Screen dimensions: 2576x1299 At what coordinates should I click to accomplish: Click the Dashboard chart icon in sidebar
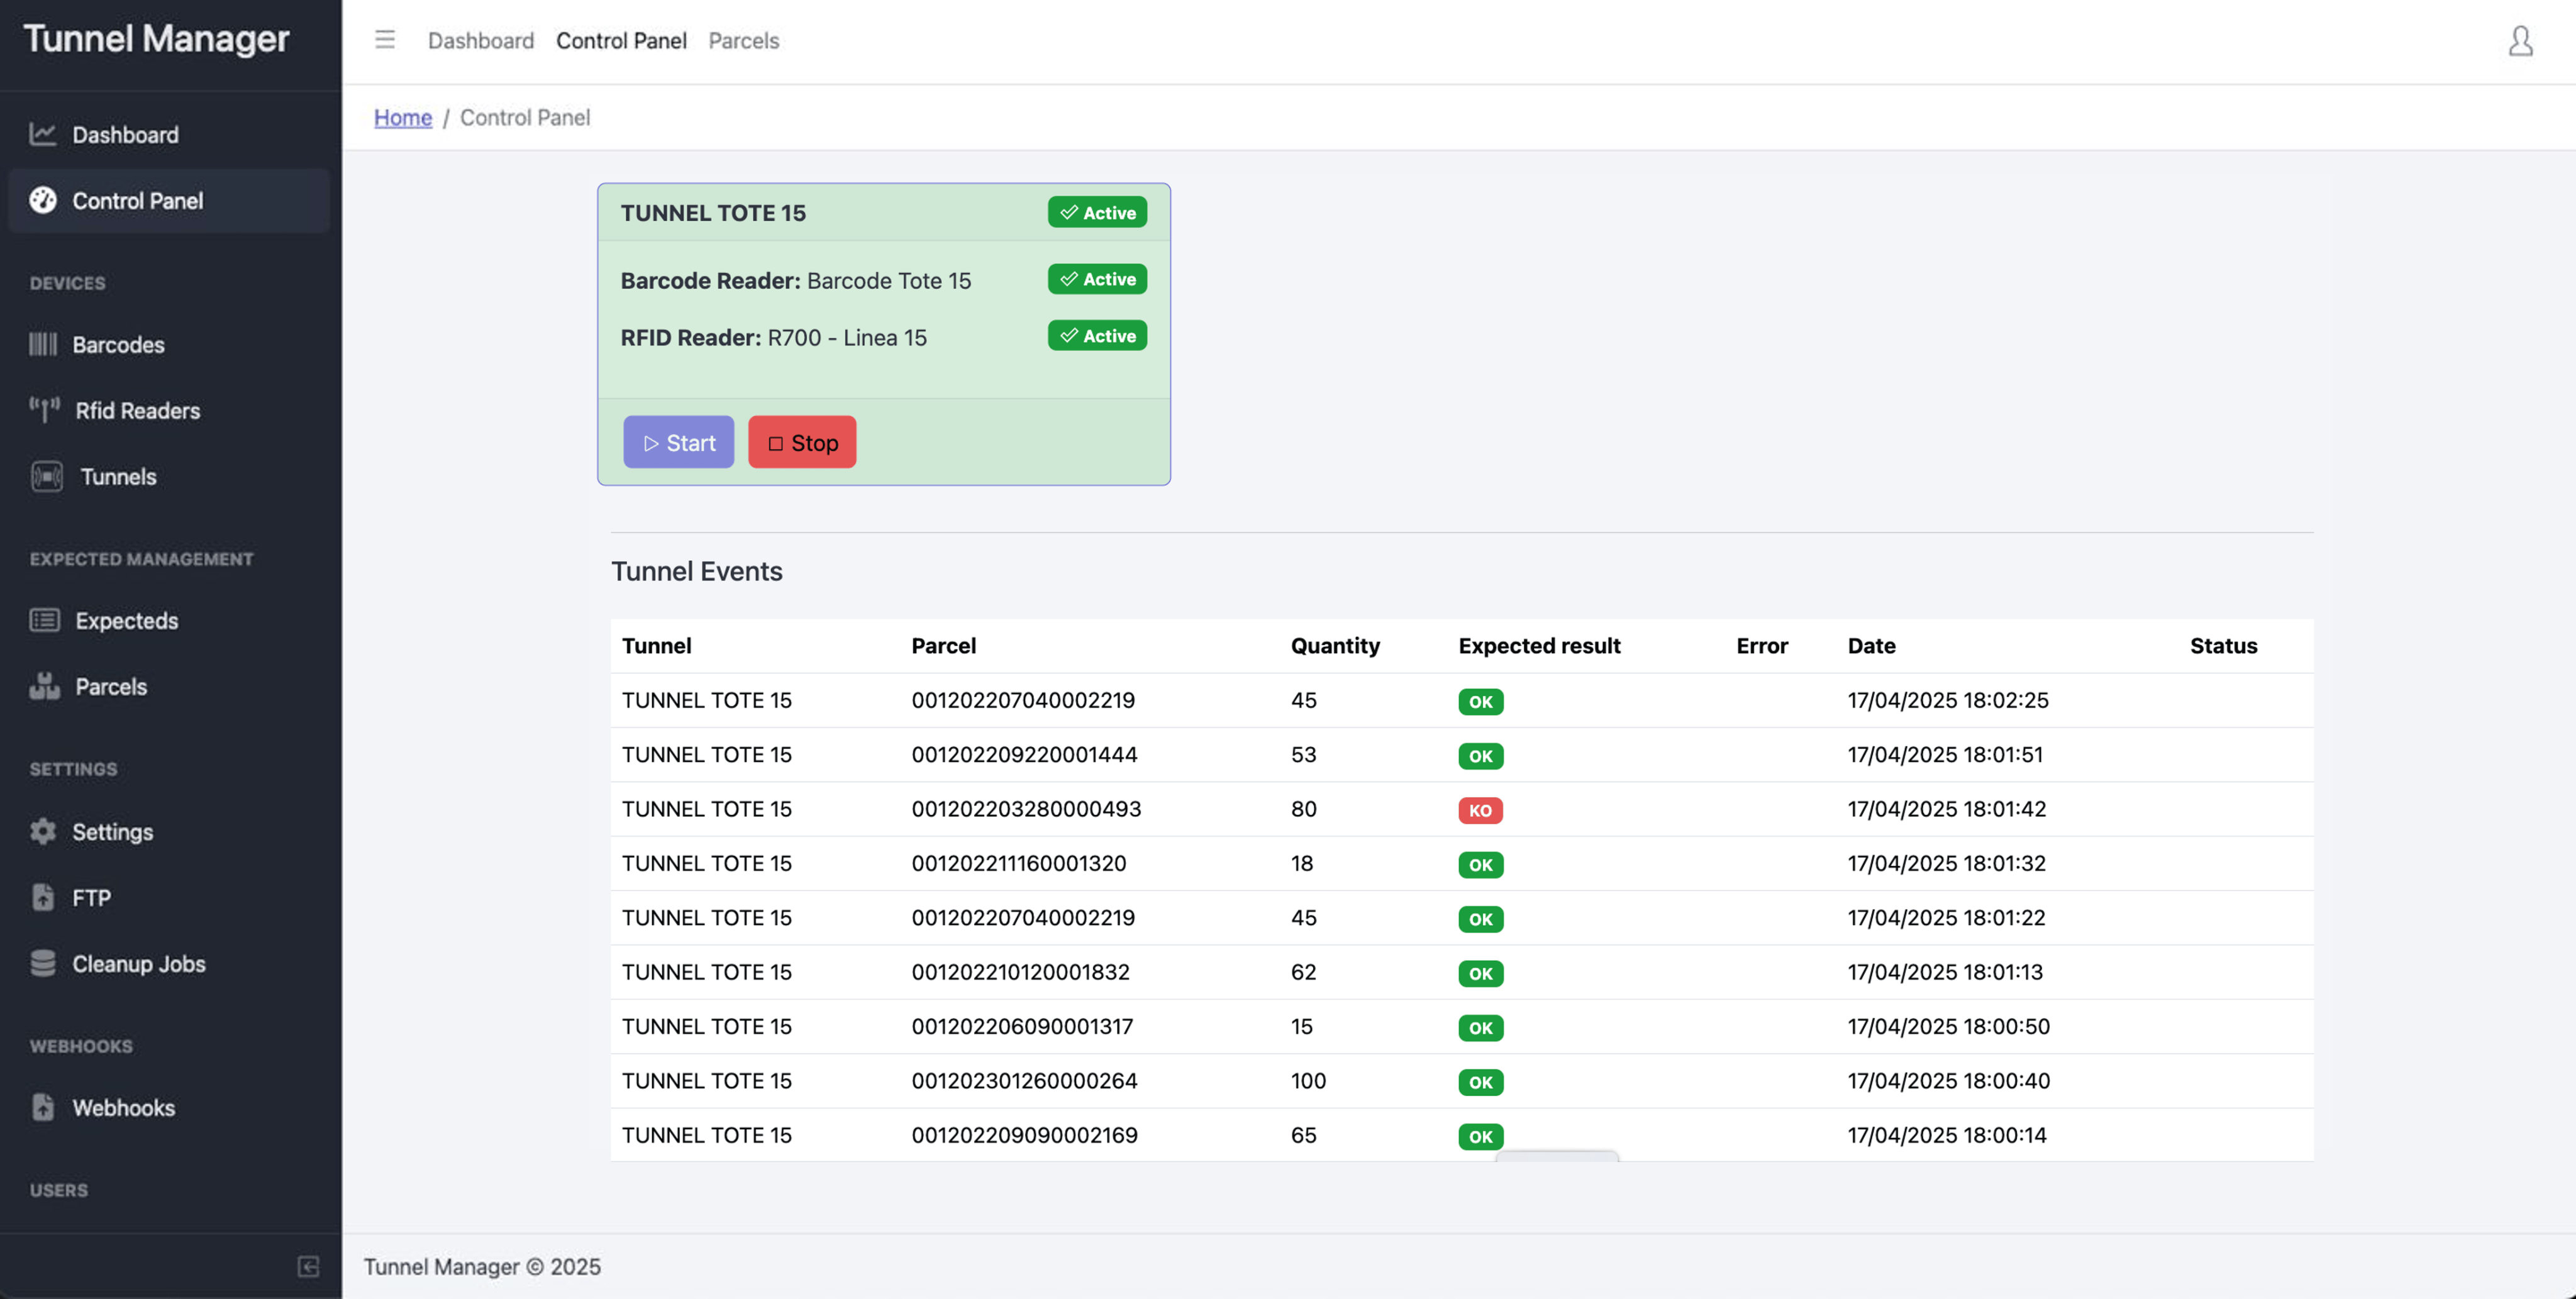pos(43,134)
